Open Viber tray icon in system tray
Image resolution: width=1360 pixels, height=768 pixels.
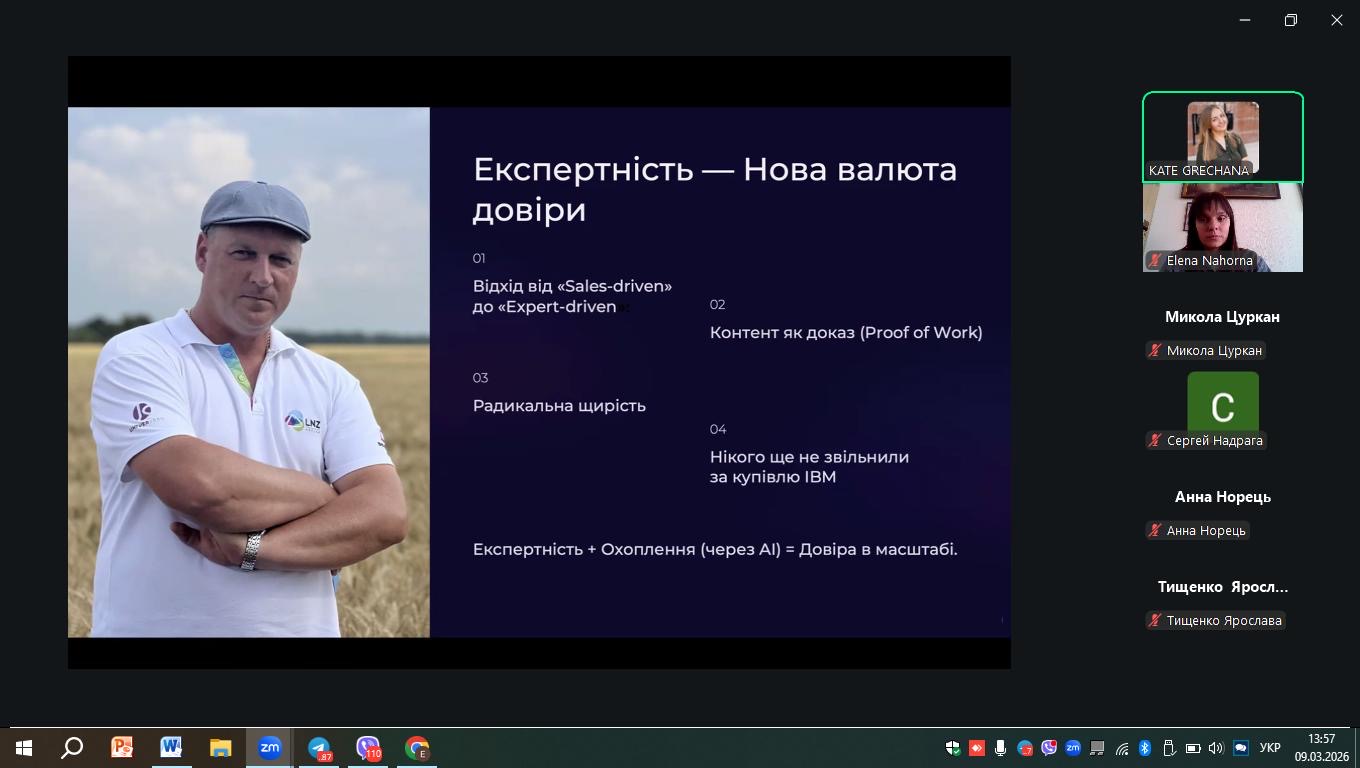(1049, 748)
